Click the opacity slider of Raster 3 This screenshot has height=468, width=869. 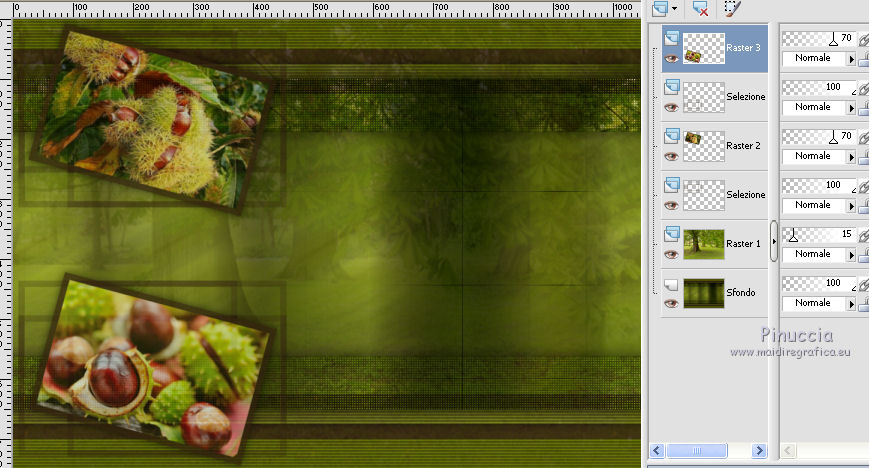click(818, 38)
